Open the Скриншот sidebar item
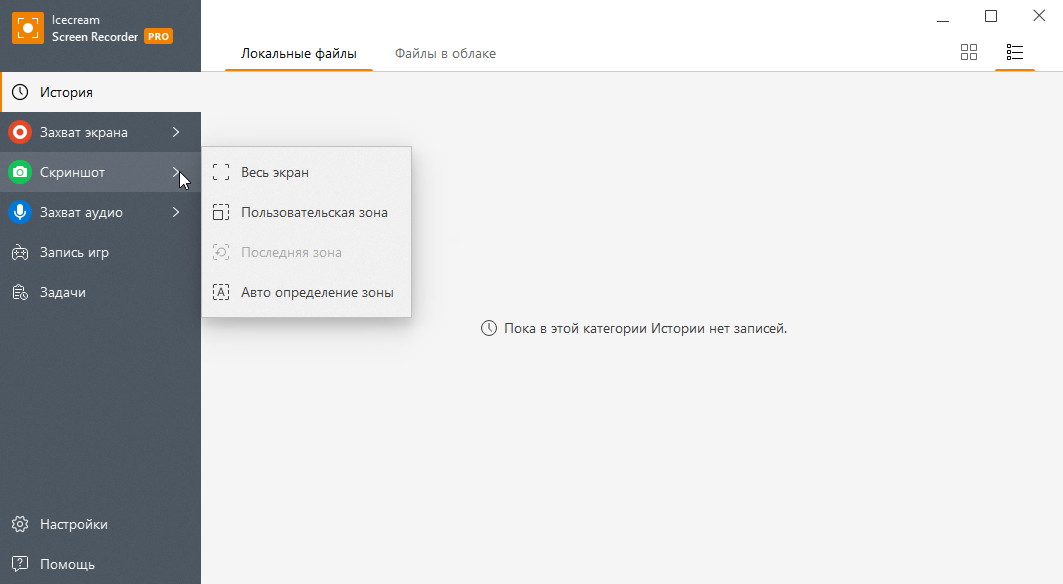Viewport: 1063px width, 584px height. [x=100, y=172]
